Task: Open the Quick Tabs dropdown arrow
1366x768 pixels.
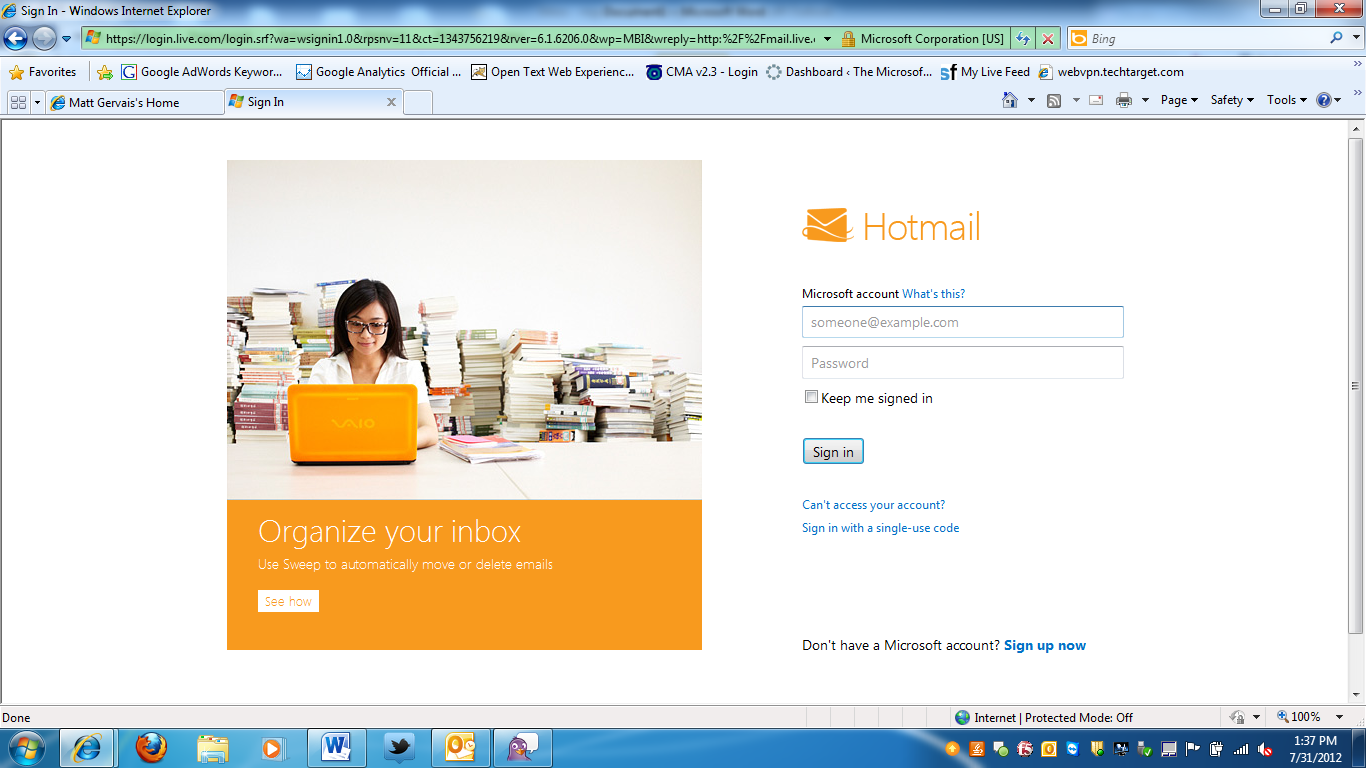Action: (37, 102)
